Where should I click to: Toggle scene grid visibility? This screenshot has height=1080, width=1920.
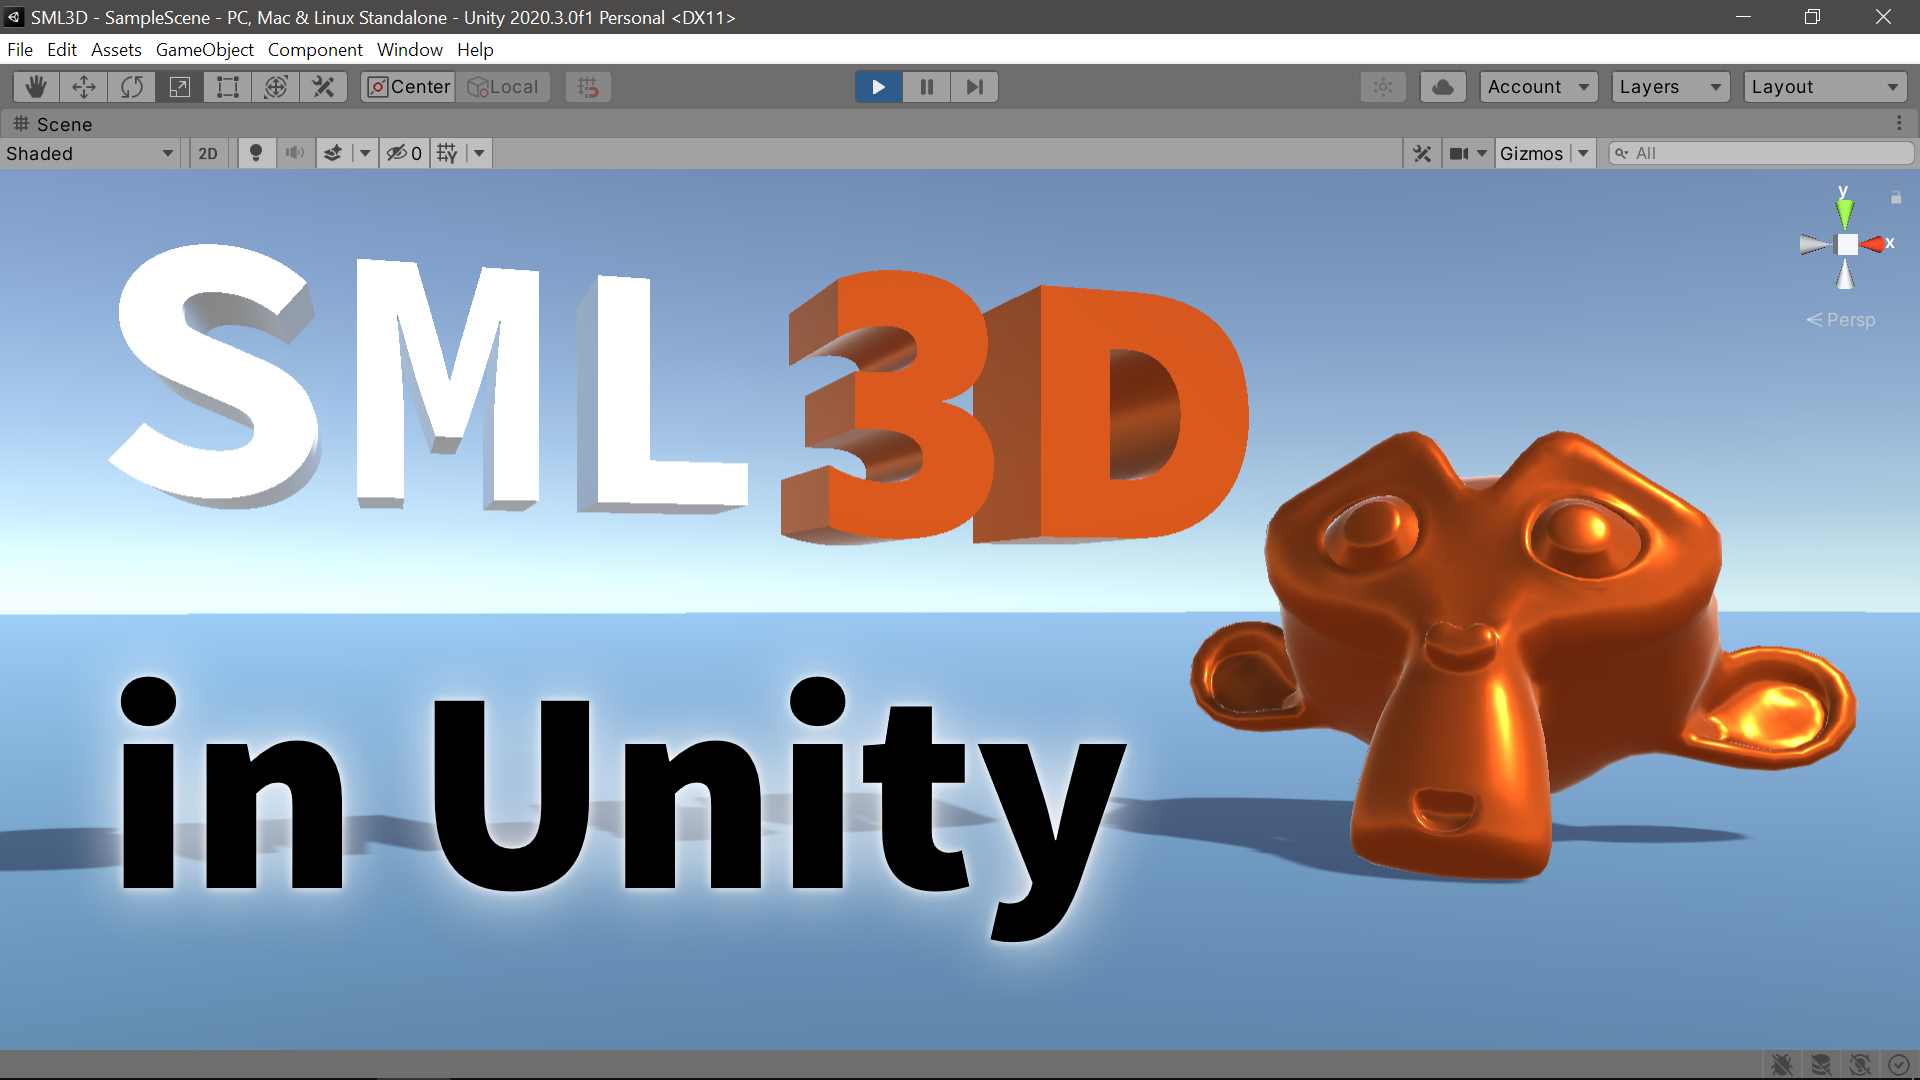[447, 153]
